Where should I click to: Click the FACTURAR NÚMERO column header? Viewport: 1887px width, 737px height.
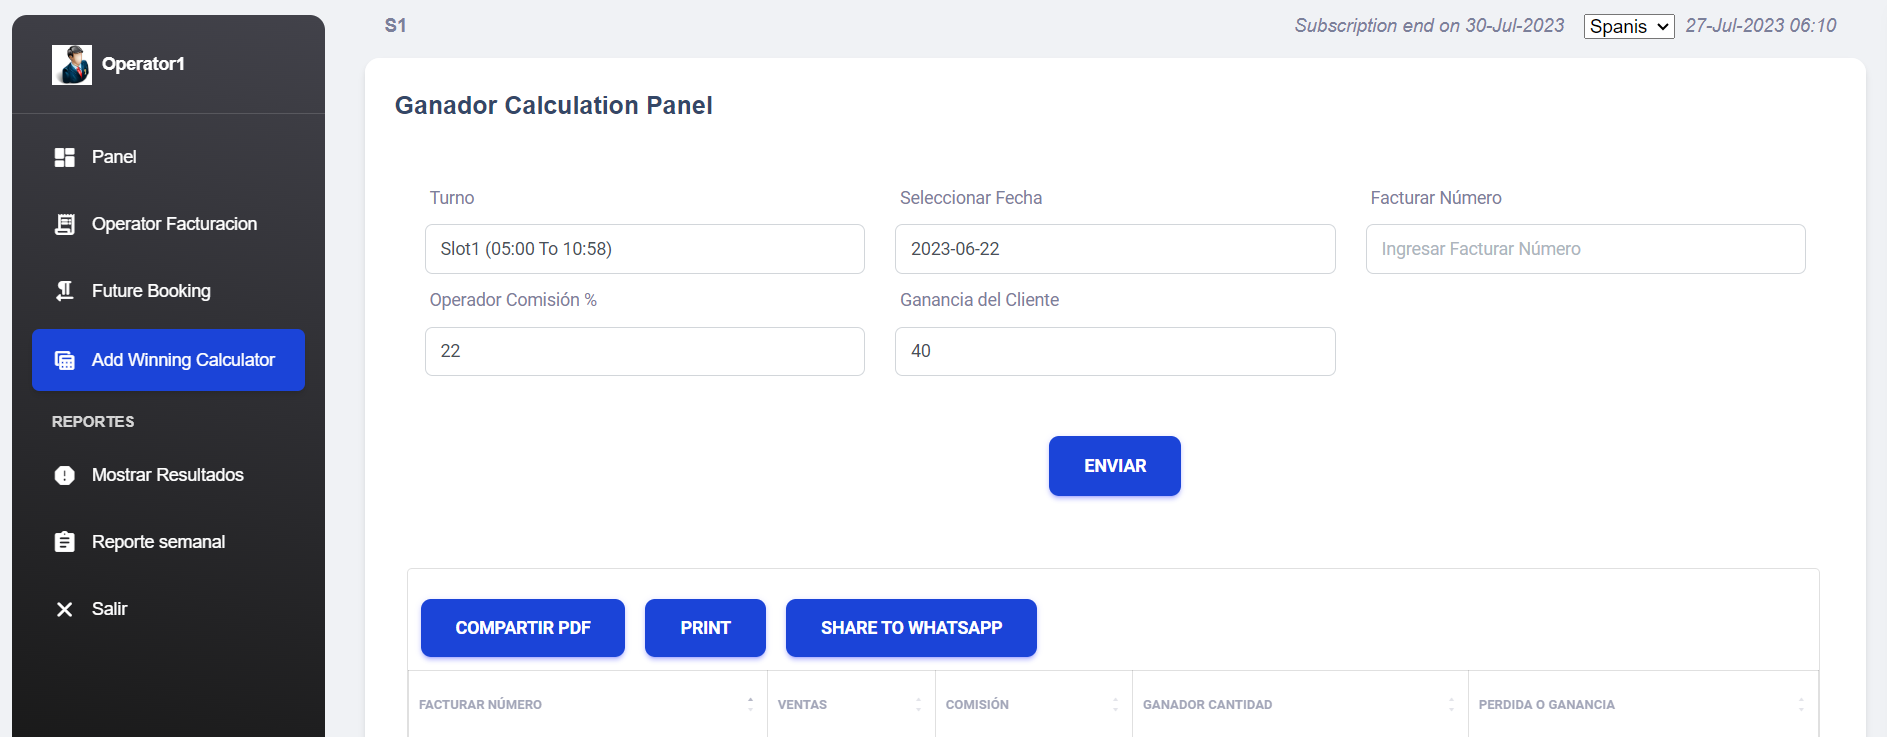click(587, 704)
